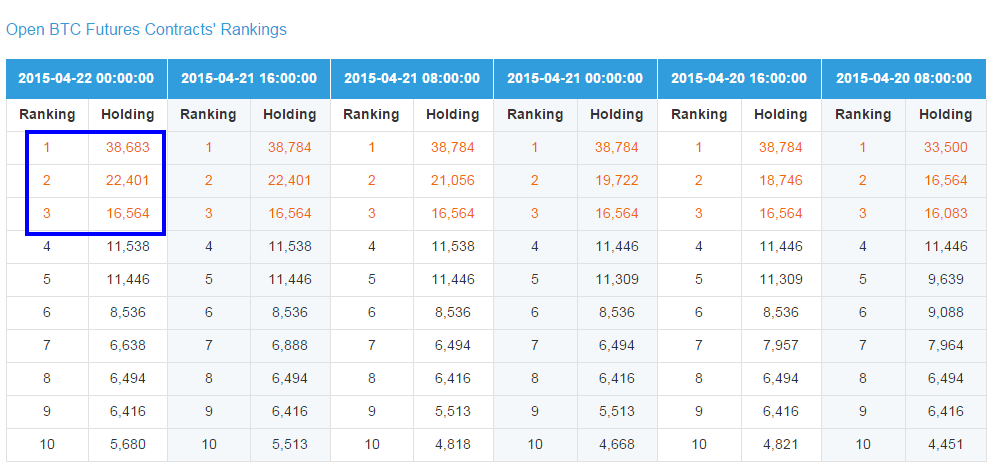
Task: Click ranking 9 in the 2015-04-20 16:00:00 column
Action: 699,411
